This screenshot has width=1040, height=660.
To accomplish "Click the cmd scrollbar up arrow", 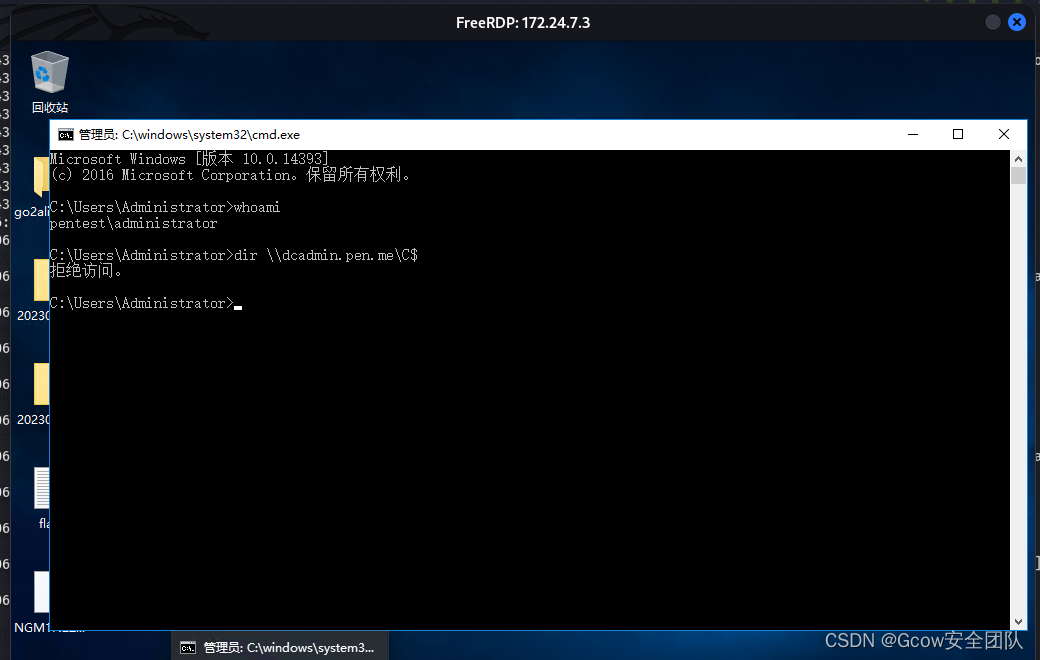I will 1018,159.
